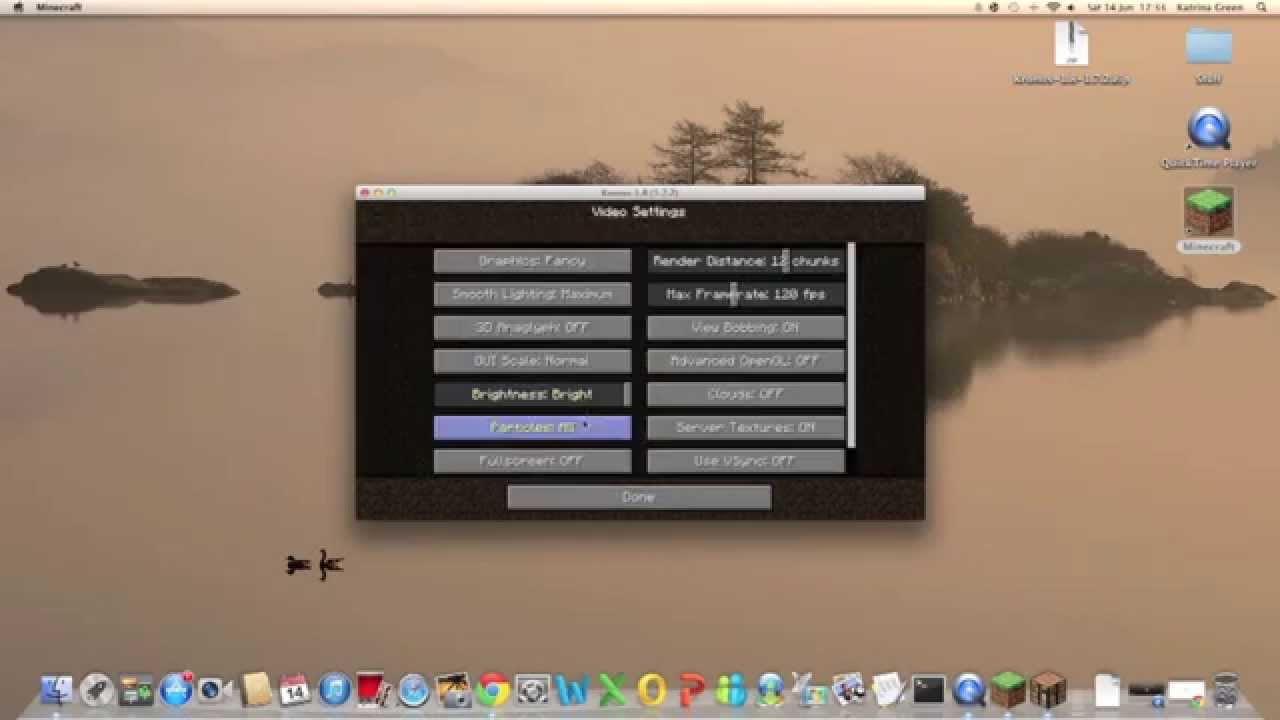Click Minecraft grass block dock icon
The height and width of the screenshot is (720, 1280).
1008,690
